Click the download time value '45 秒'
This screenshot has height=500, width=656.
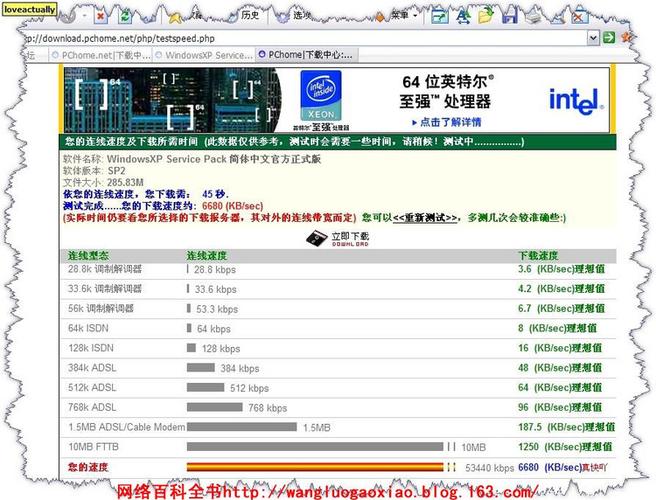215,194
